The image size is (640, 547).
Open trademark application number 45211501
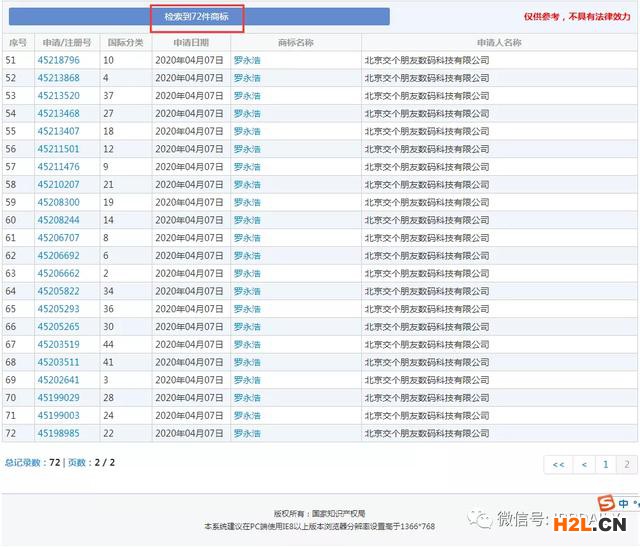click(x=58, y=149)
